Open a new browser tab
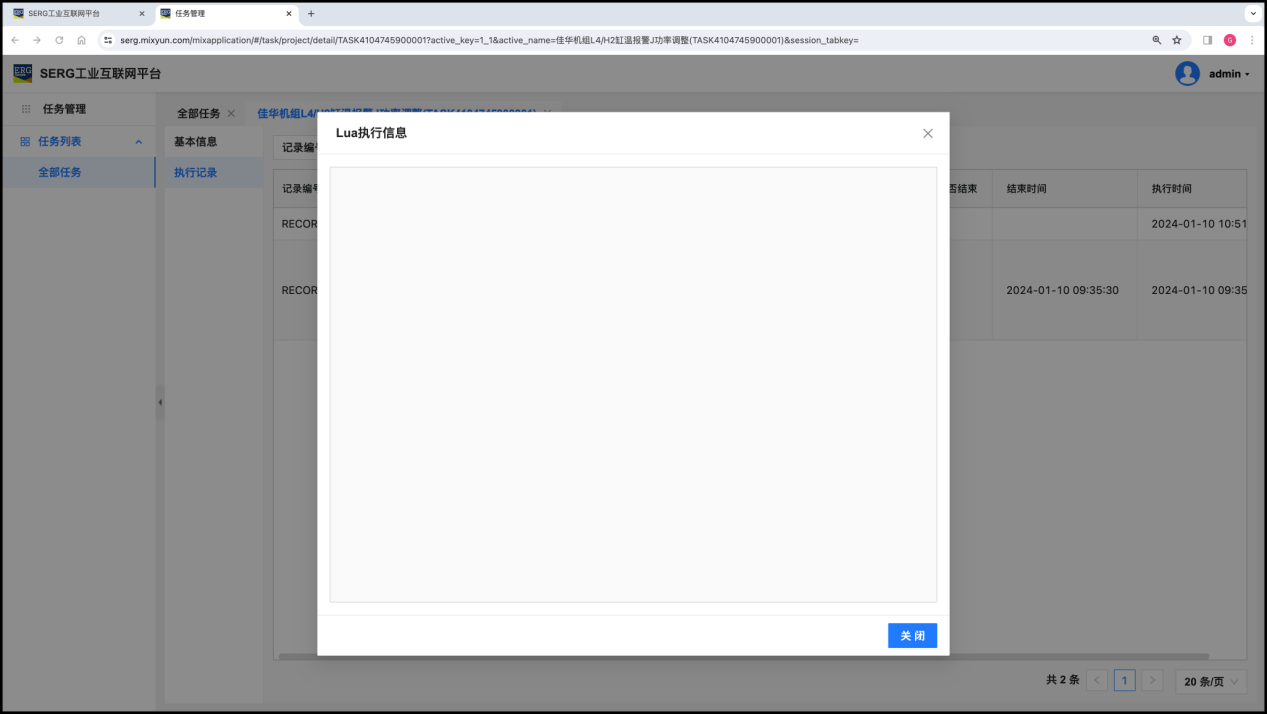Image resolution: width=1267 pixels, height=714 pixels. [x=311, y=14]
